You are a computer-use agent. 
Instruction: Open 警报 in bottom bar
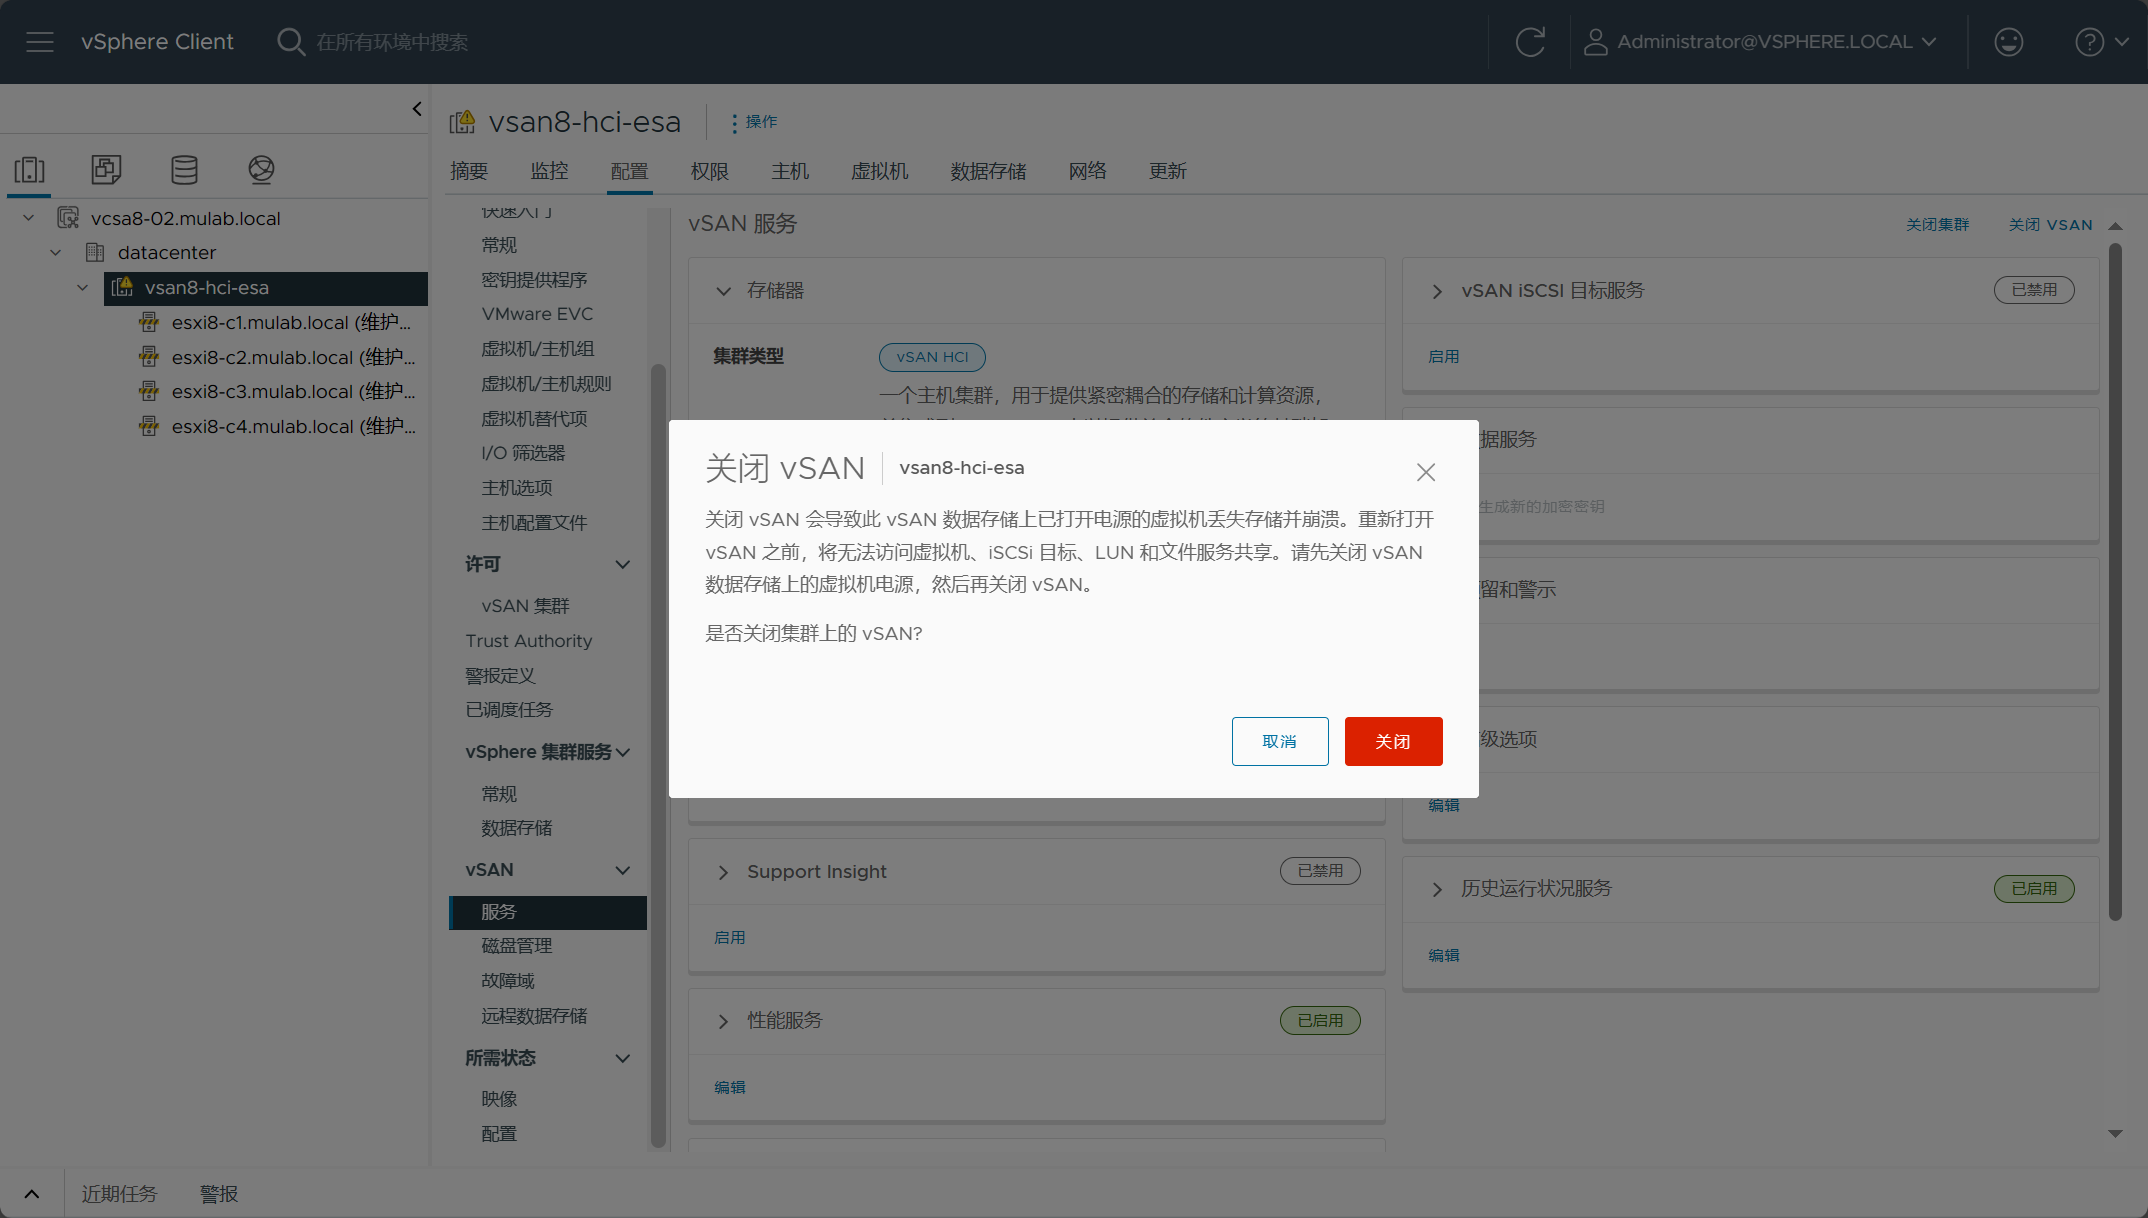(x=219, y=1194)
